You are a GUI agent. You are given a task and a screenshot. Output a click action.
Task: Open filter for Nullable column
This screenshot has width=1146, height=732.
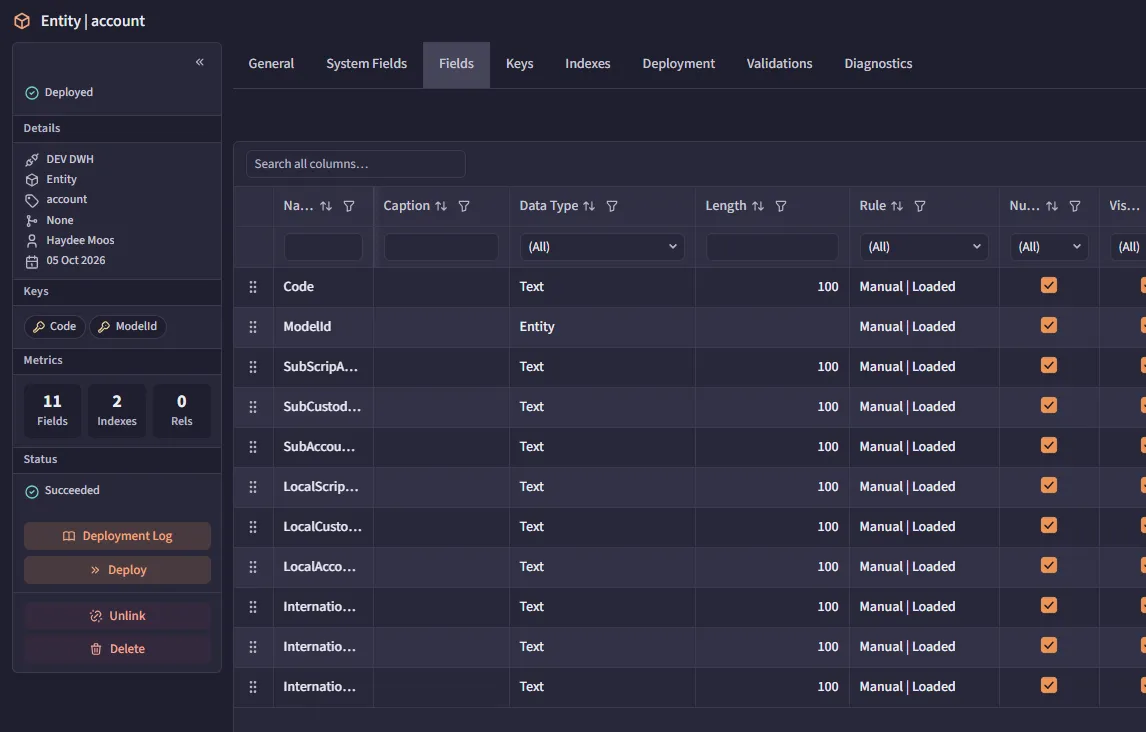click(1075, 206)
